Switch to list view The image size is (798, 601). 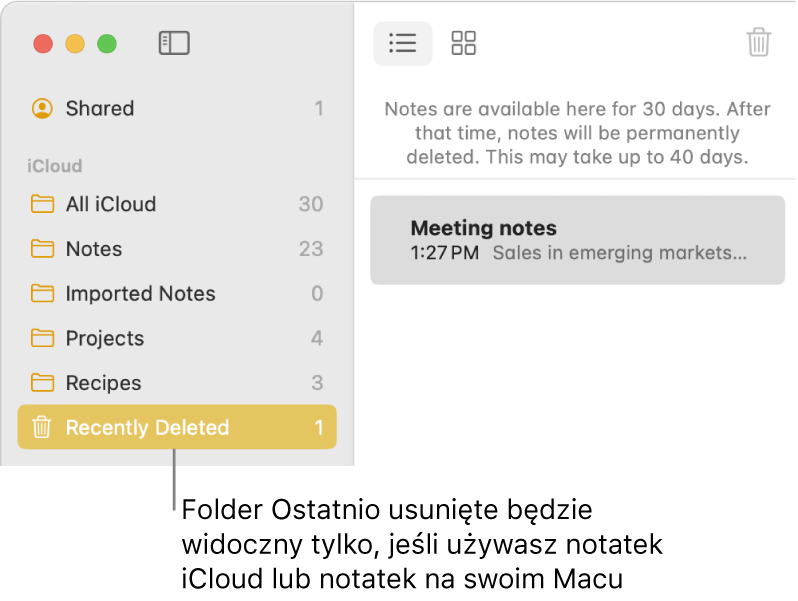pyautogui.click(x=402, y=43)
